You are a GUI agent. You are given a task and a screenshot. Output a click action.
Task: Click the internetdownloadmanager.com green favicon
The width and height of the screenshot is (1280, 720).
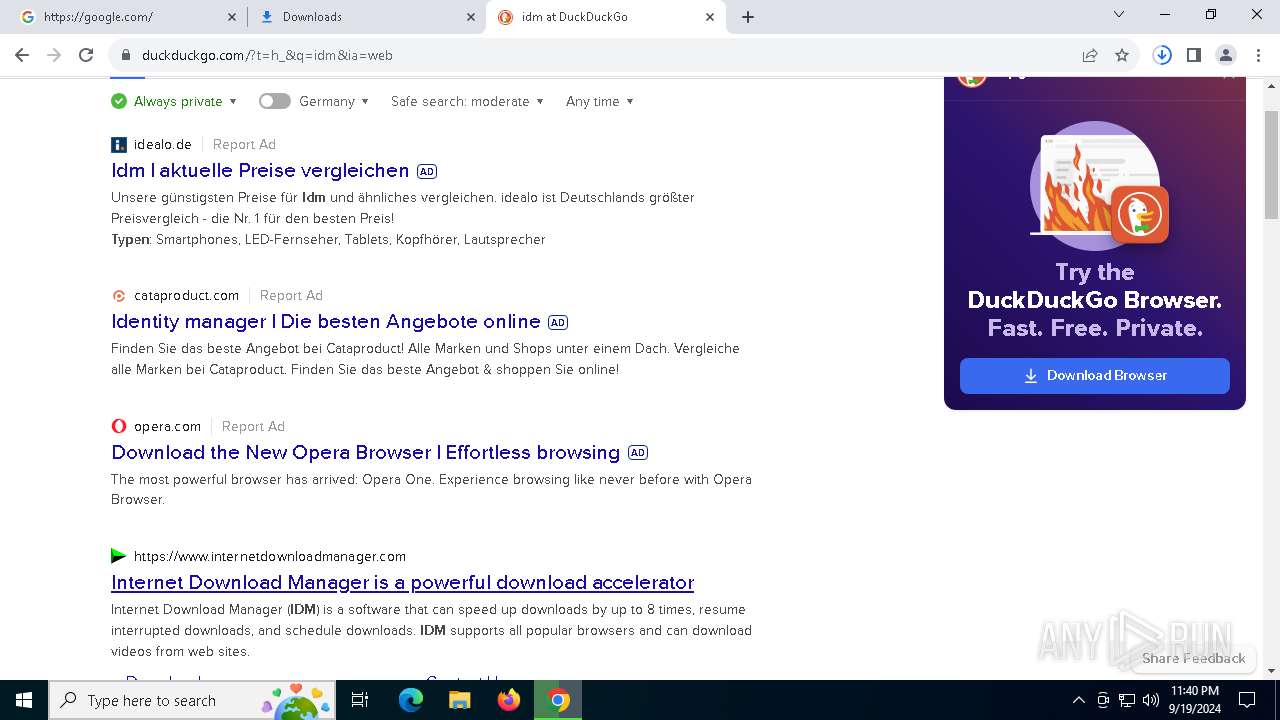point(119,556)
